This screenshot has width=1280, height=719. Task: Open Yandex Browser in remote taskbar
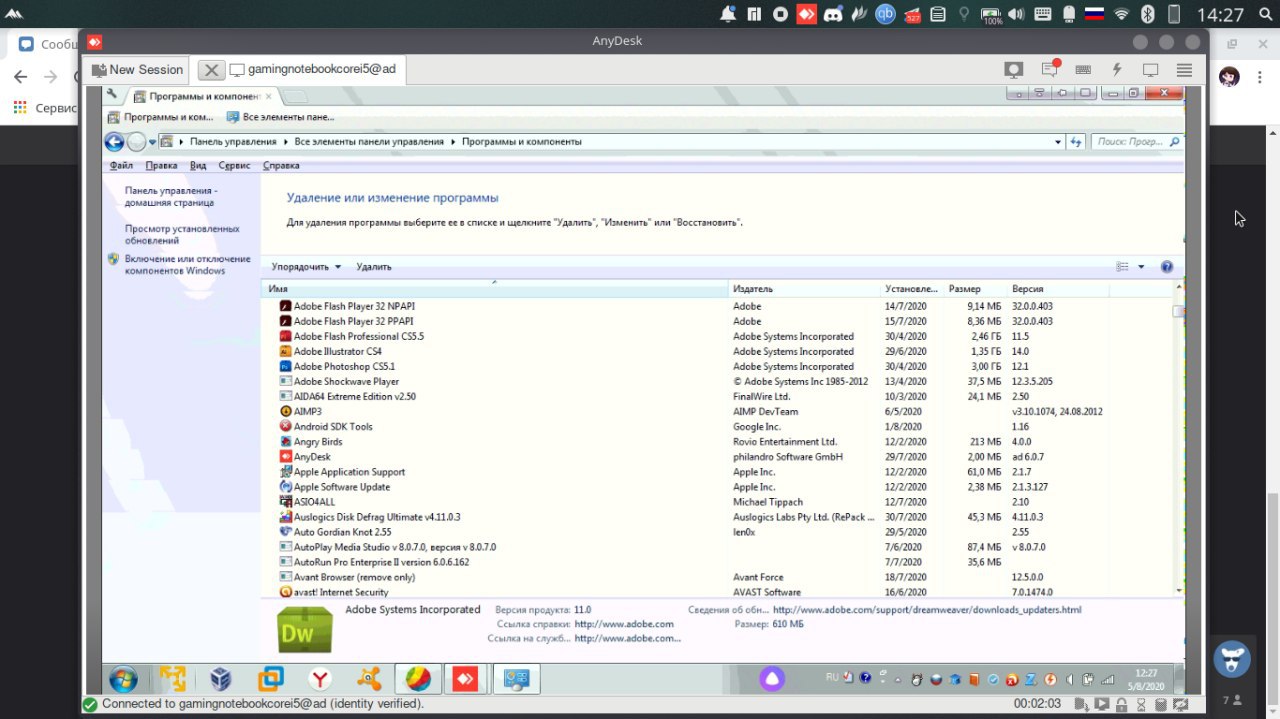click(x=320, y=680)
